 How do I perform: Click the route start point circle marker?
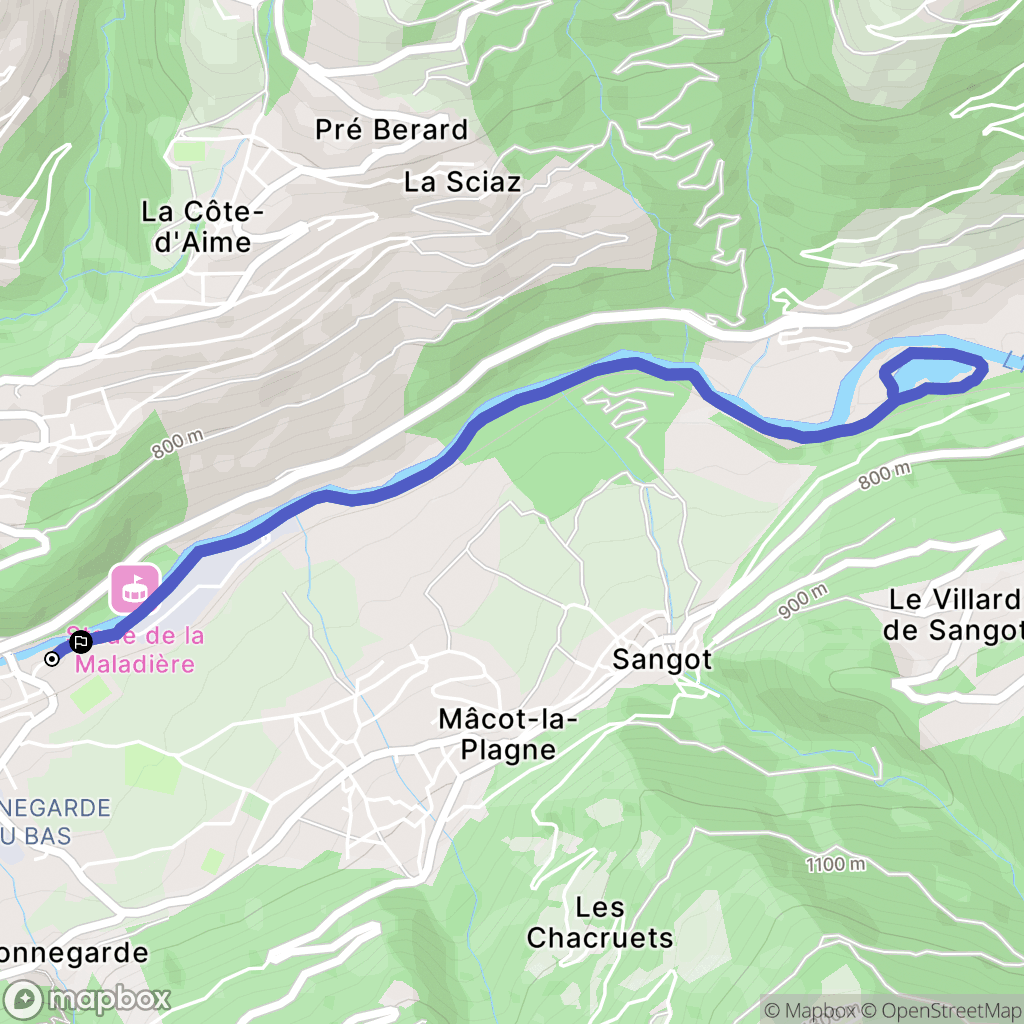52,659
